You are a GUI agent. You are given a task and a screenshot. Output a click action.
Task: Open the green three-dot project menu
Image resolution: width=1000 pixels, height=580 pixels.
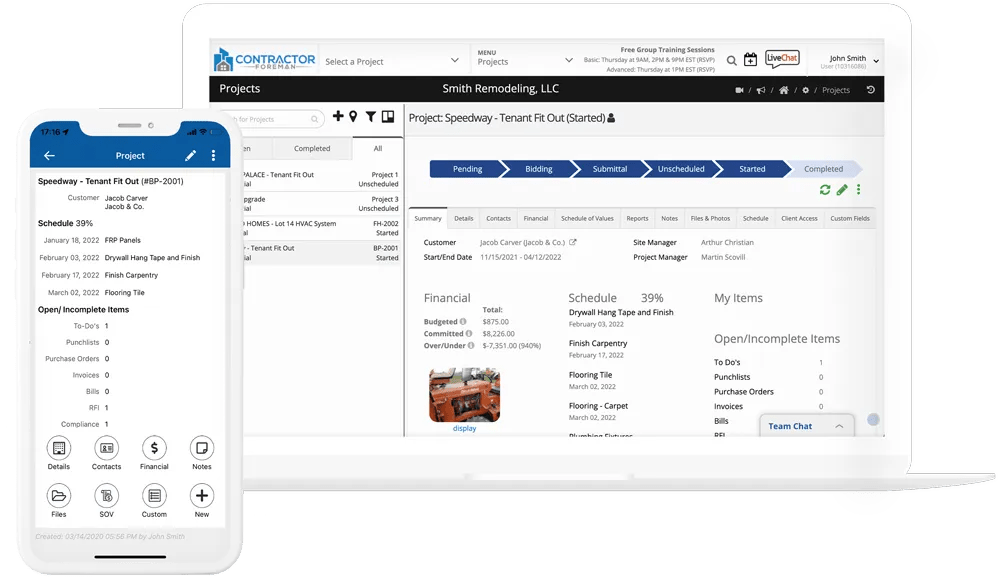[x=858, y=190]
